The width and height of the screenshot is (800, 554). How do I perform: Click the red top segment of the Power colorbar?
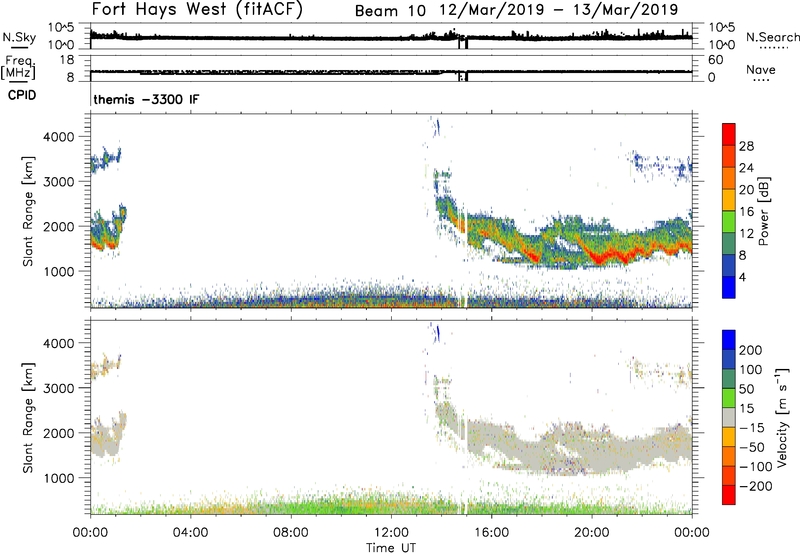click(729, 134)
